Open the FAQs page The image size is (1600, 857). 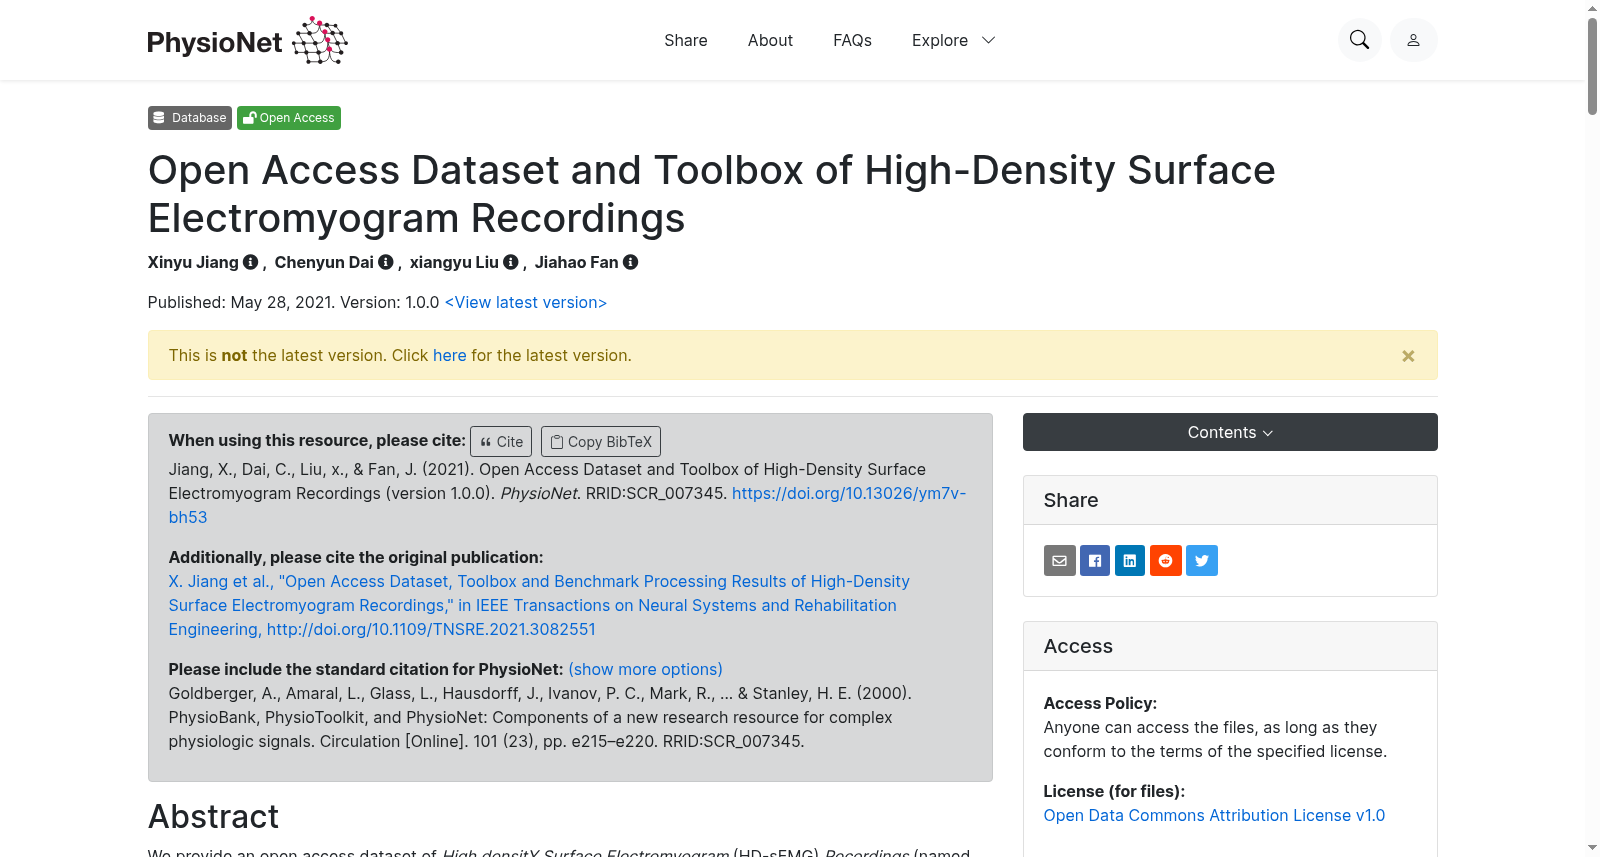pyautogui.click(x=852, y=40)
